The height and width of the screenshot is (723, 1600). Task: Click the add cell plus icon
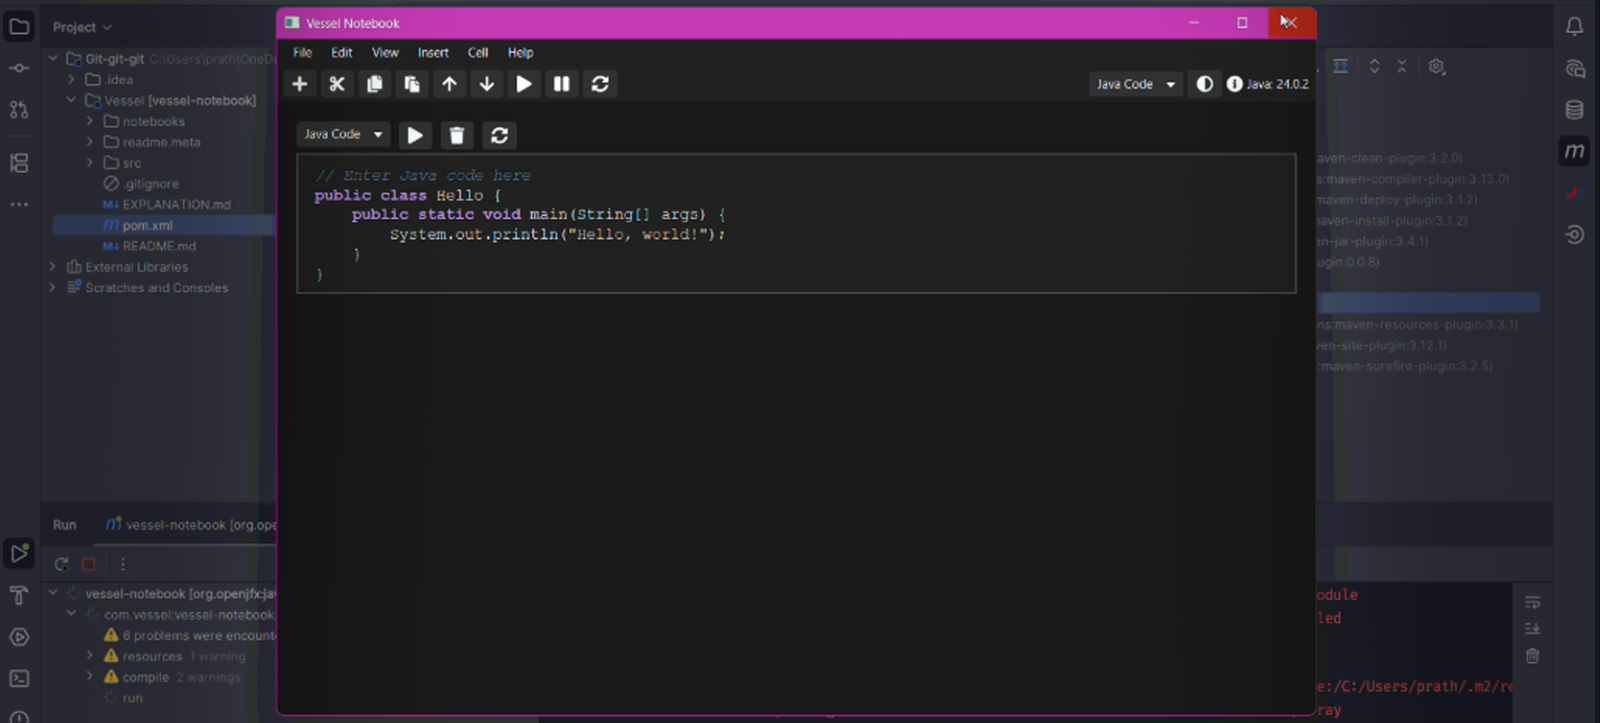pos(299,84)
